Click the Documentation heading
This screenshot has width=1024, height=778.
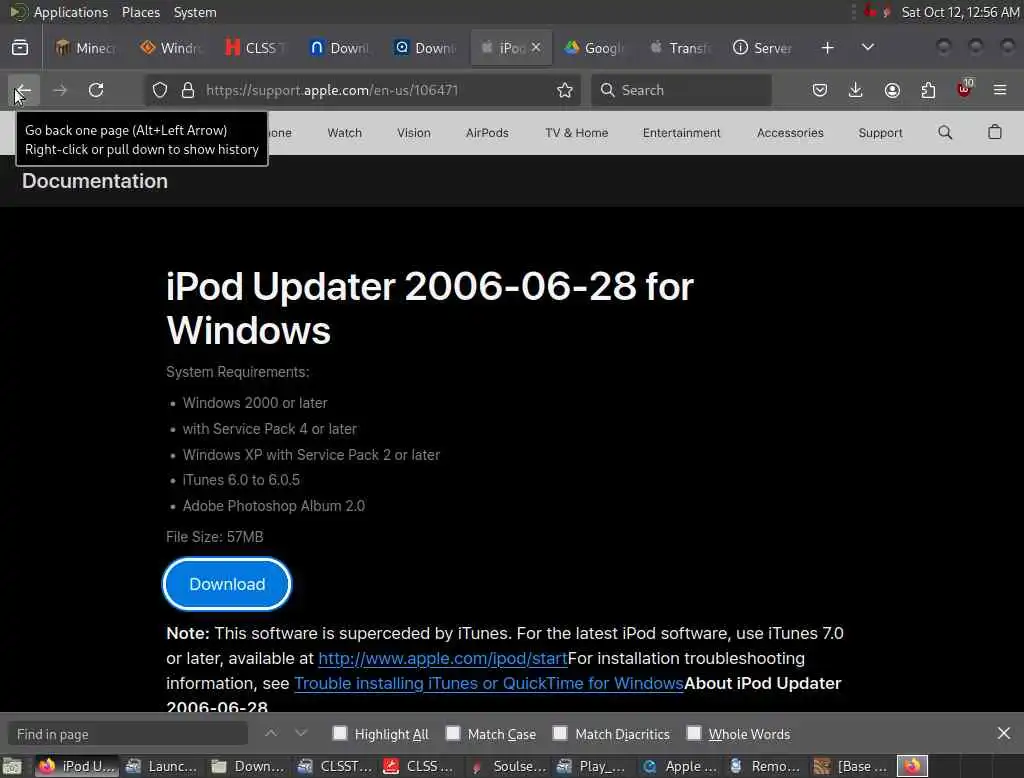(95, 181)
